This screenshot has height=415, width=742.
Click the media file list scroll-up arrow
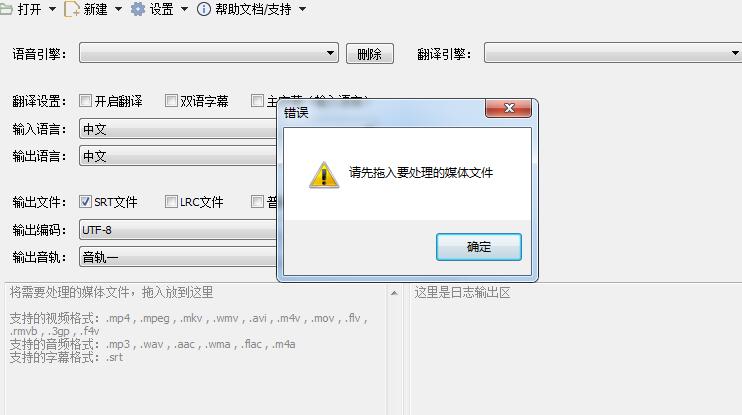point(394,293)
